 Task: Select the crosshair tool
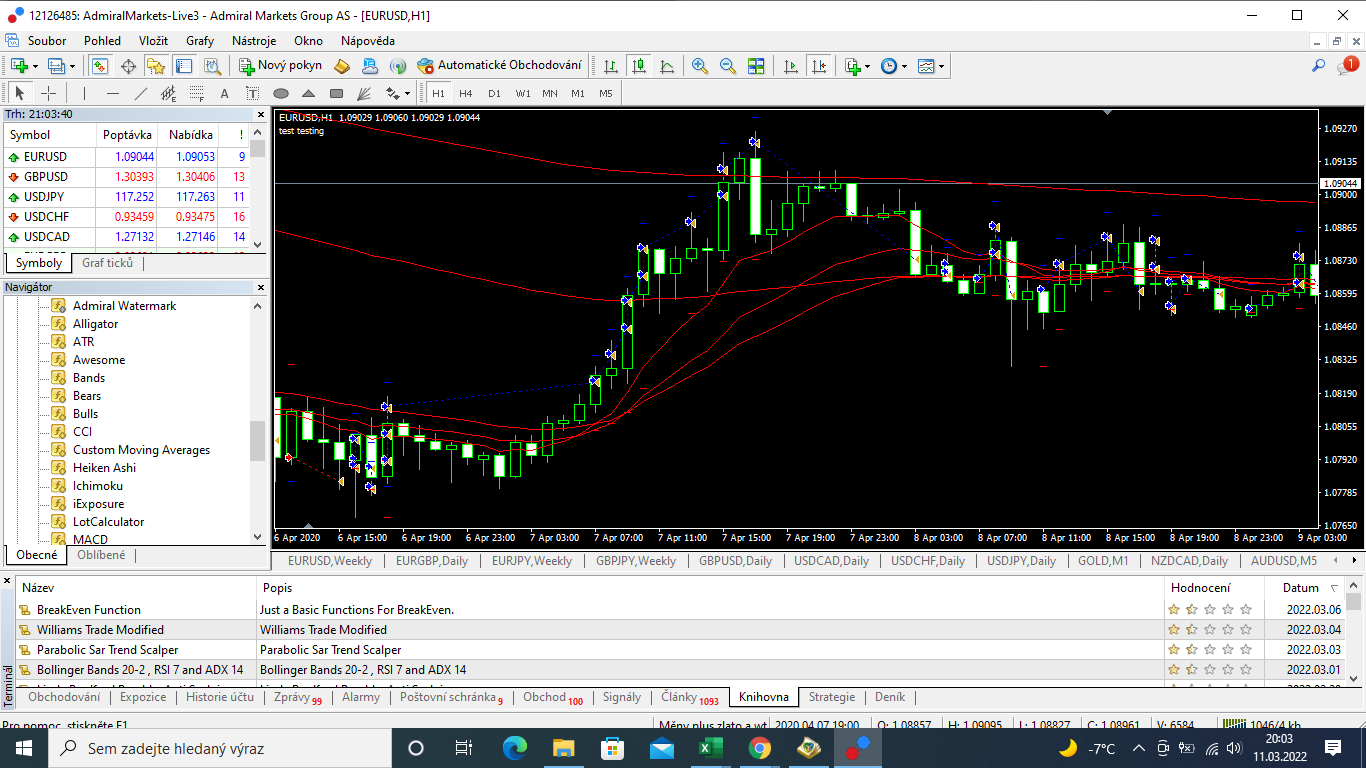pos(48,94)
